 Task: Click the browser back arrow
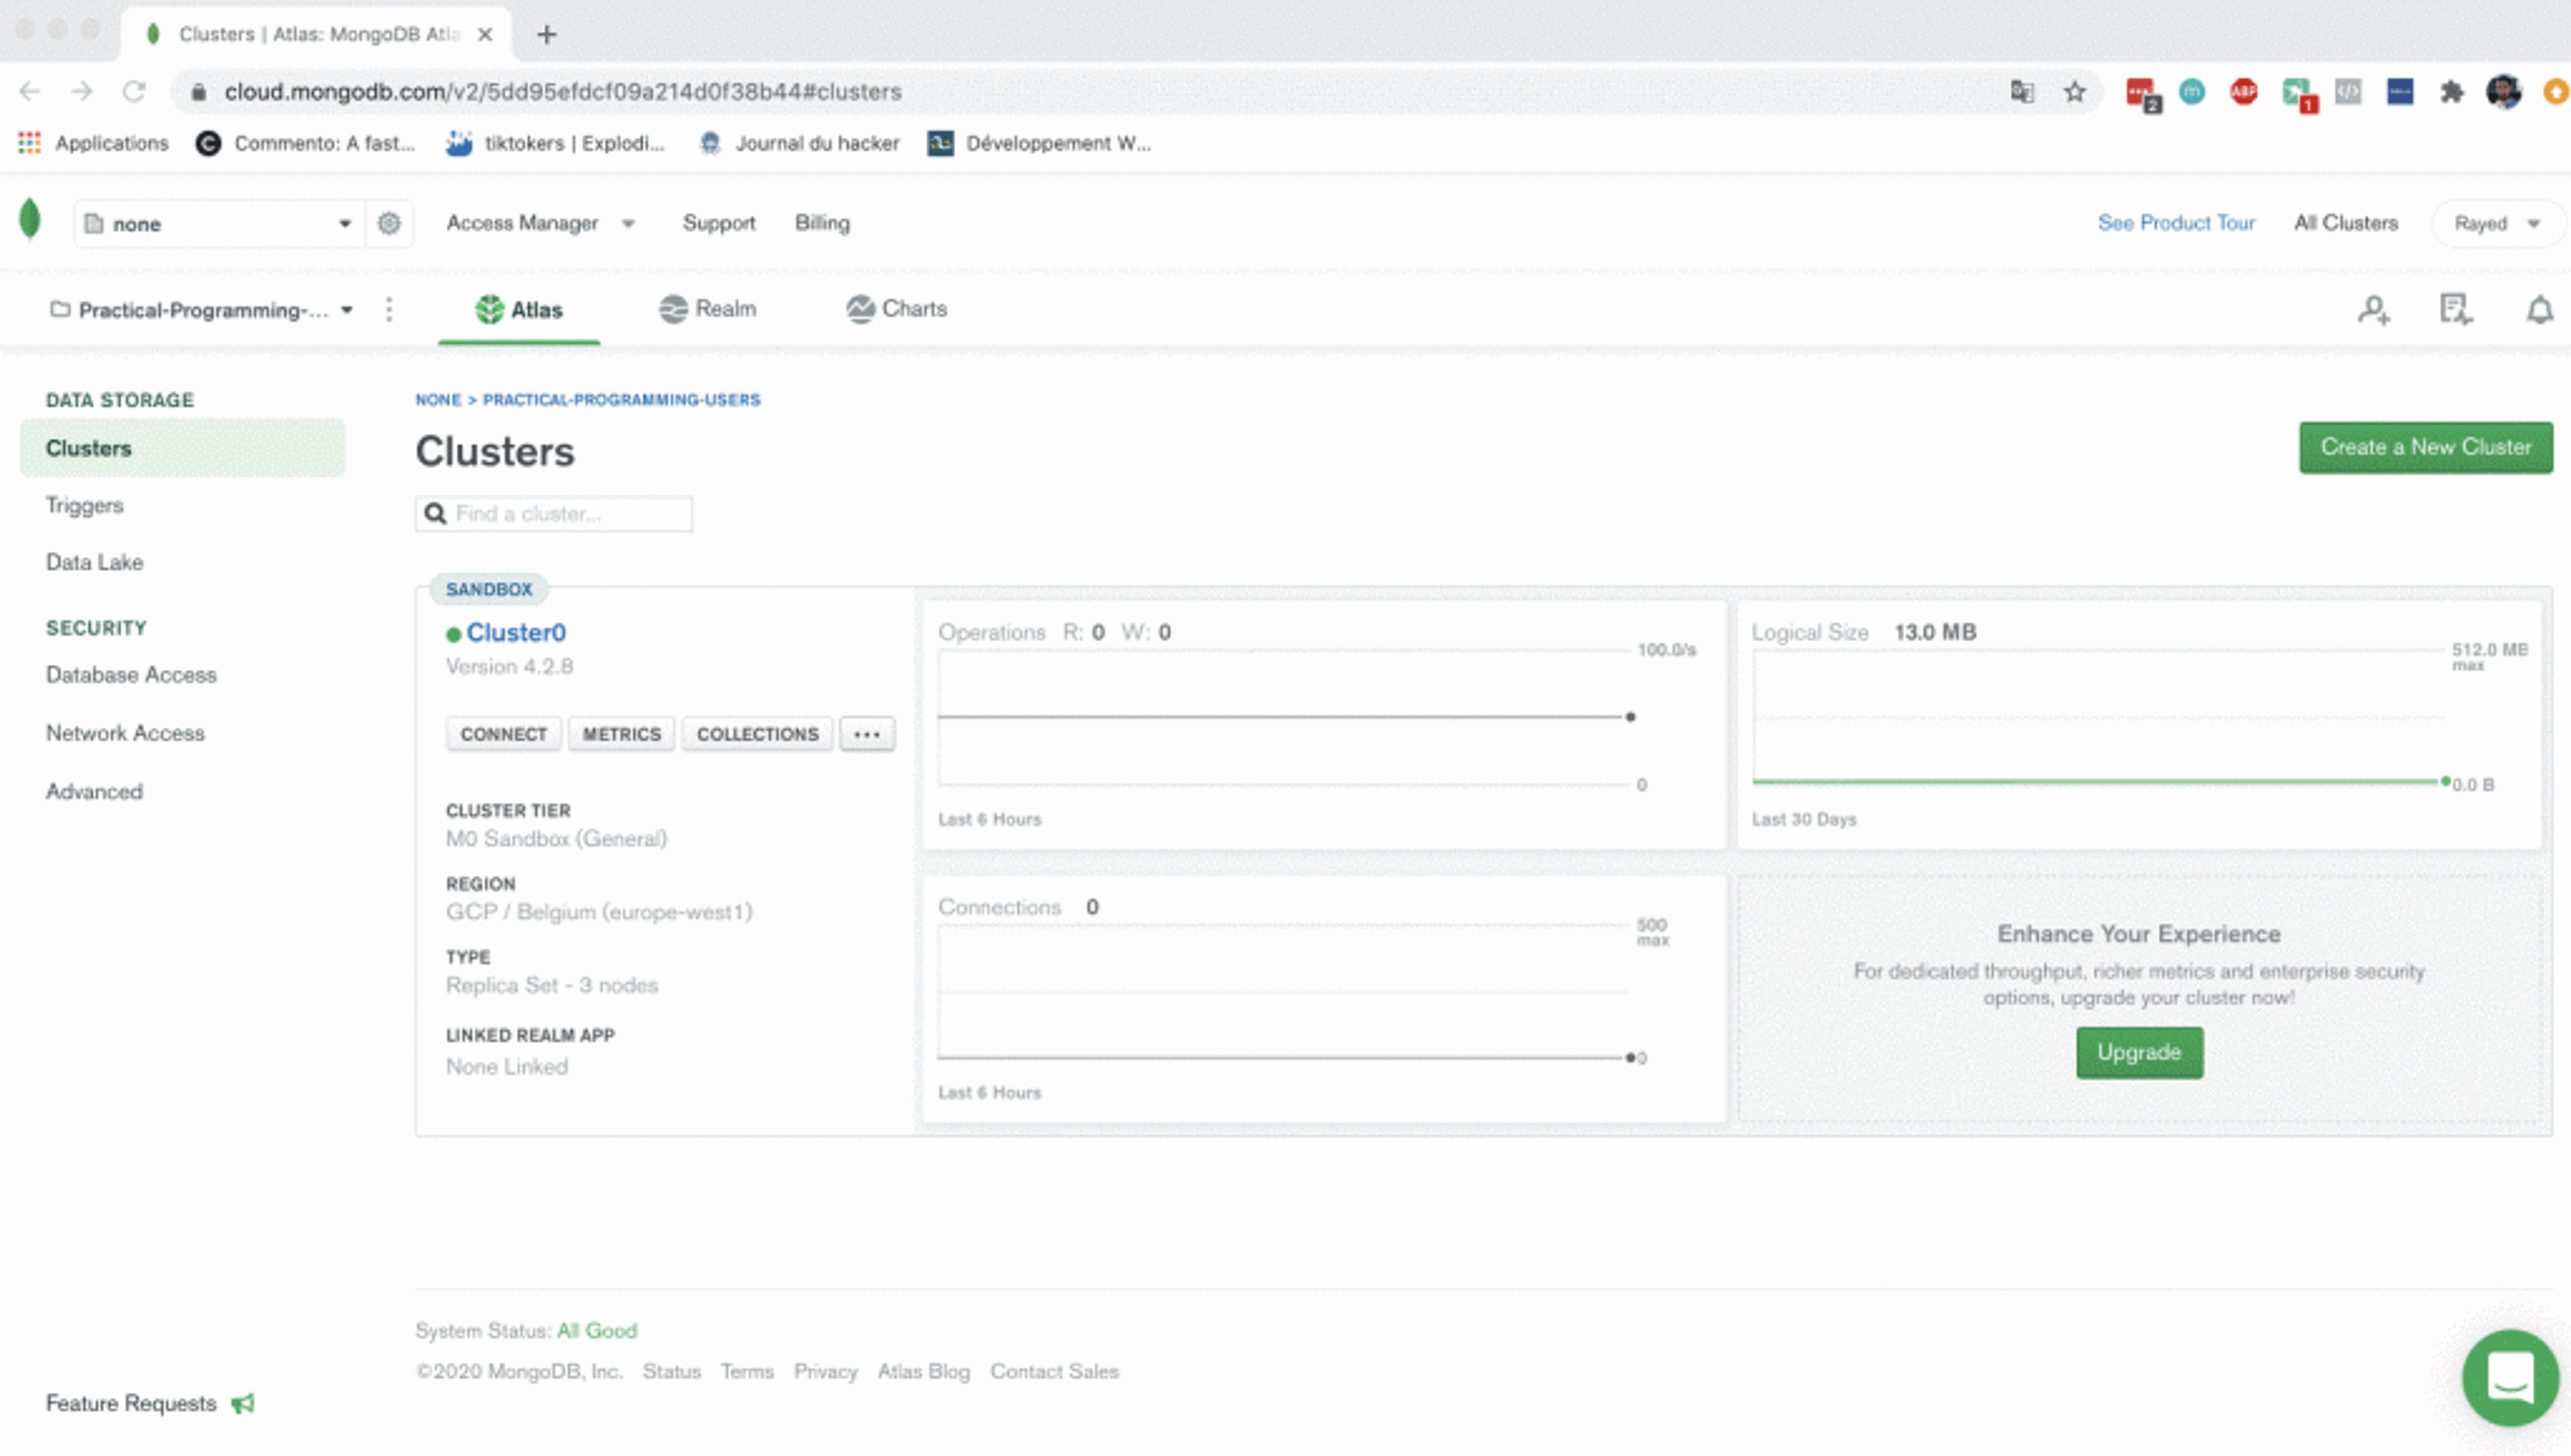coord(30,92)
